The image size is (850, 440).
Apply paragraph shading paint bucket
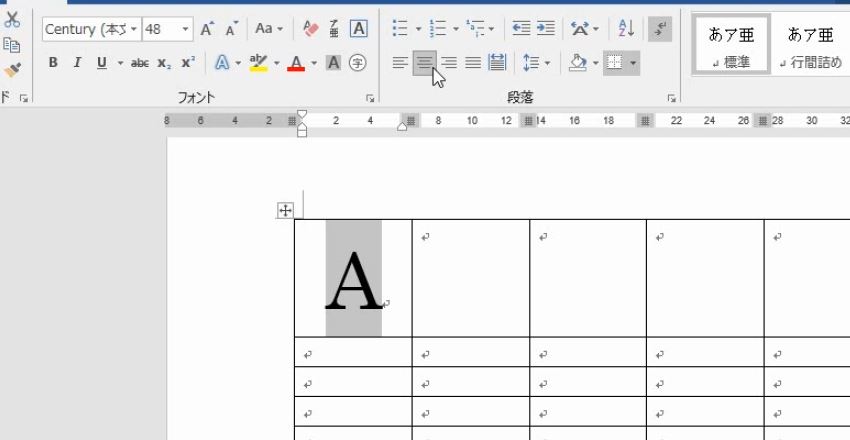coord(578,63)
